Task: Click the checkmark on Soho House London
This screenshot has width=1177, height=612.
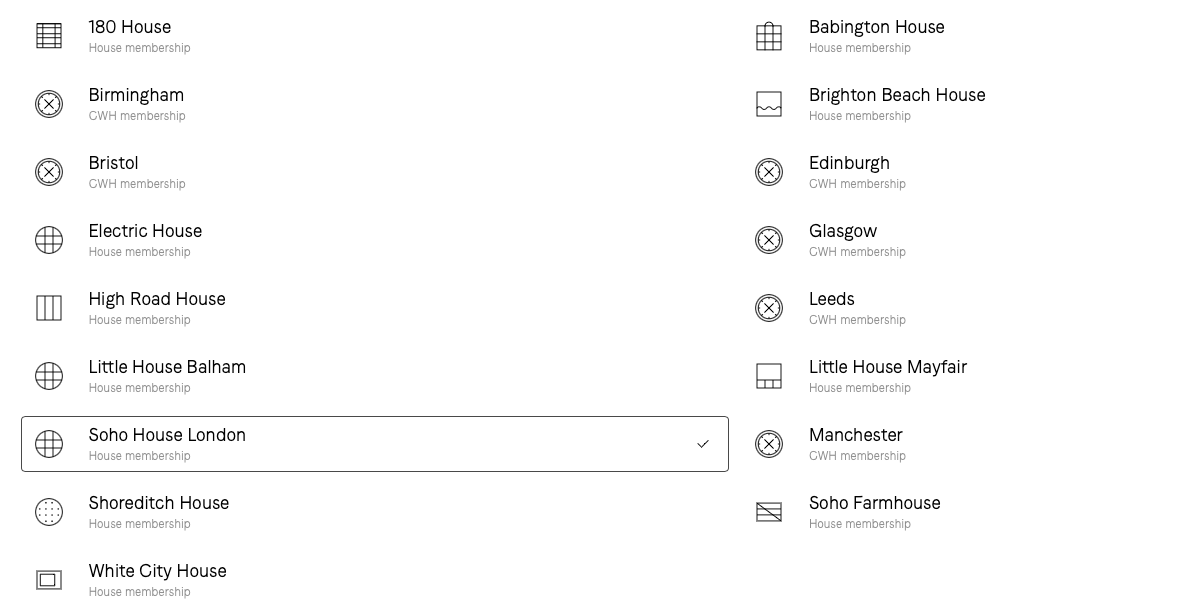Action: pyautogui.click(x=703, y=444)
